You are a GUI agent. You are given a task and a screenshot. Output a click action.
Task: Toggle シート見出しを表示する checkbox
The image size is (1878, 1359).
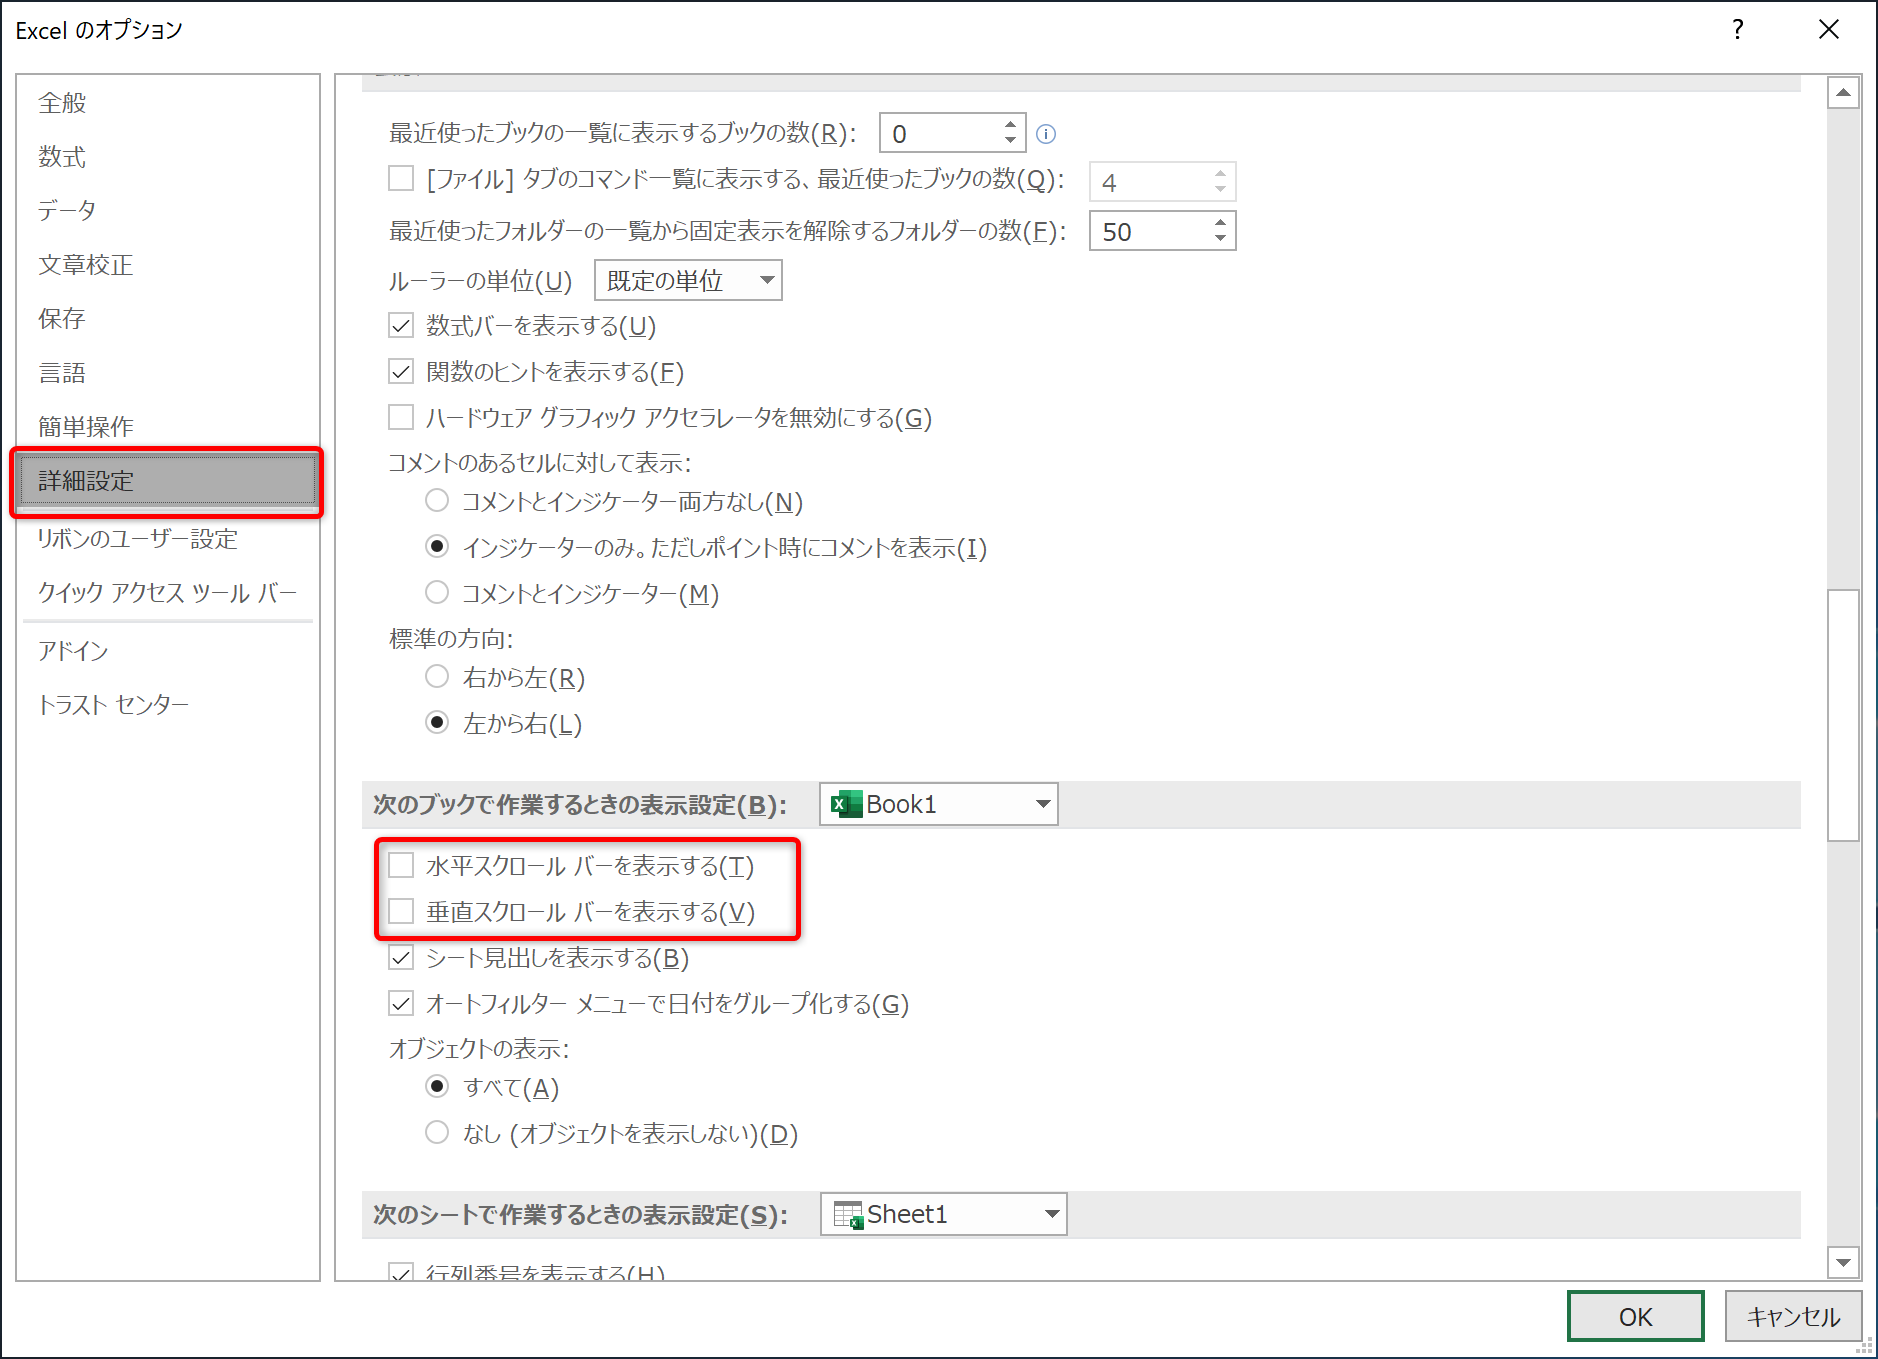pos(401,958)
